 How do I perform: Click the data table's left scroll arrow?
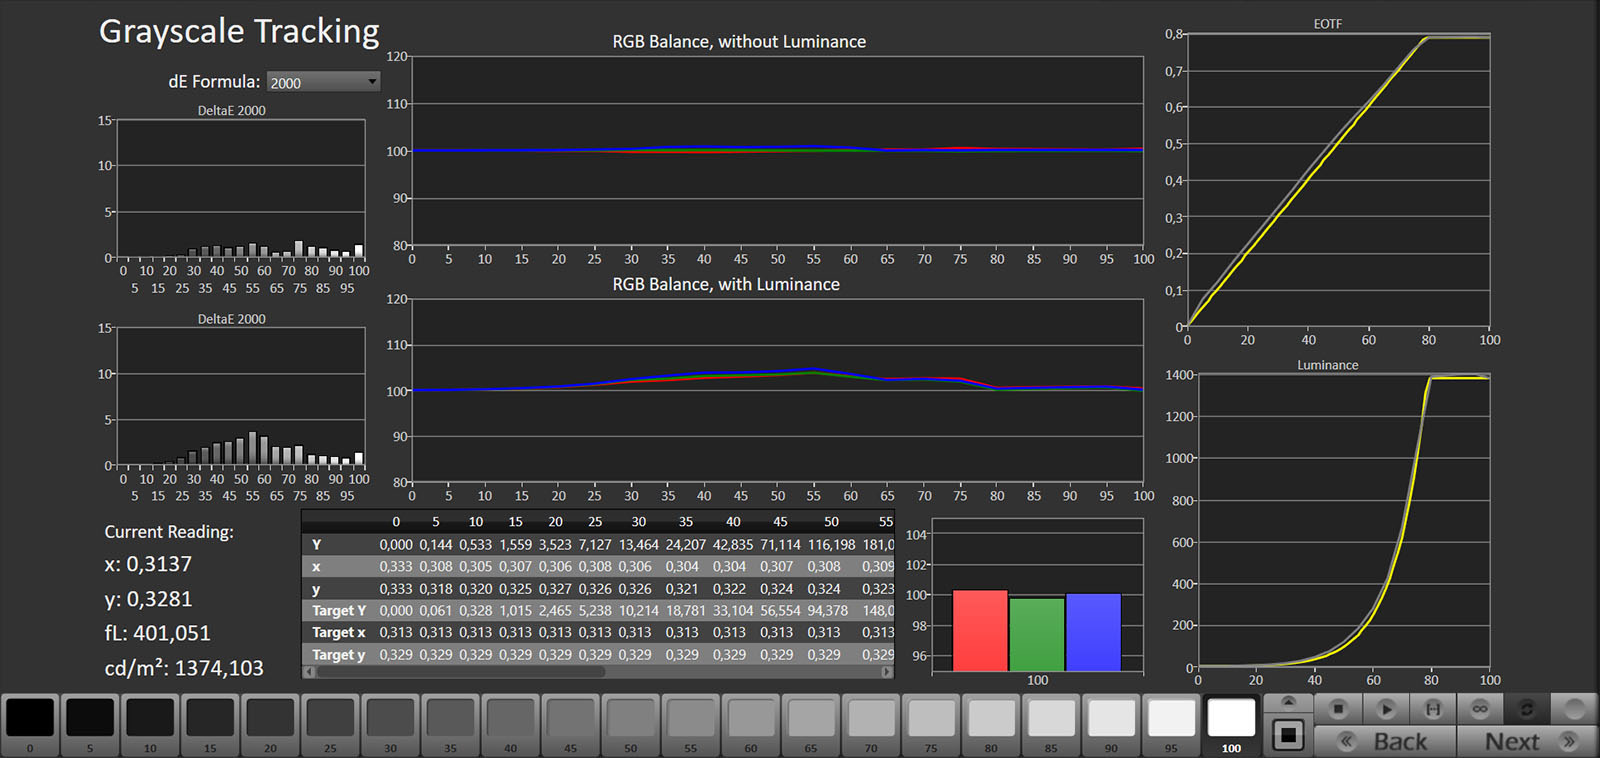click(309, 672)
